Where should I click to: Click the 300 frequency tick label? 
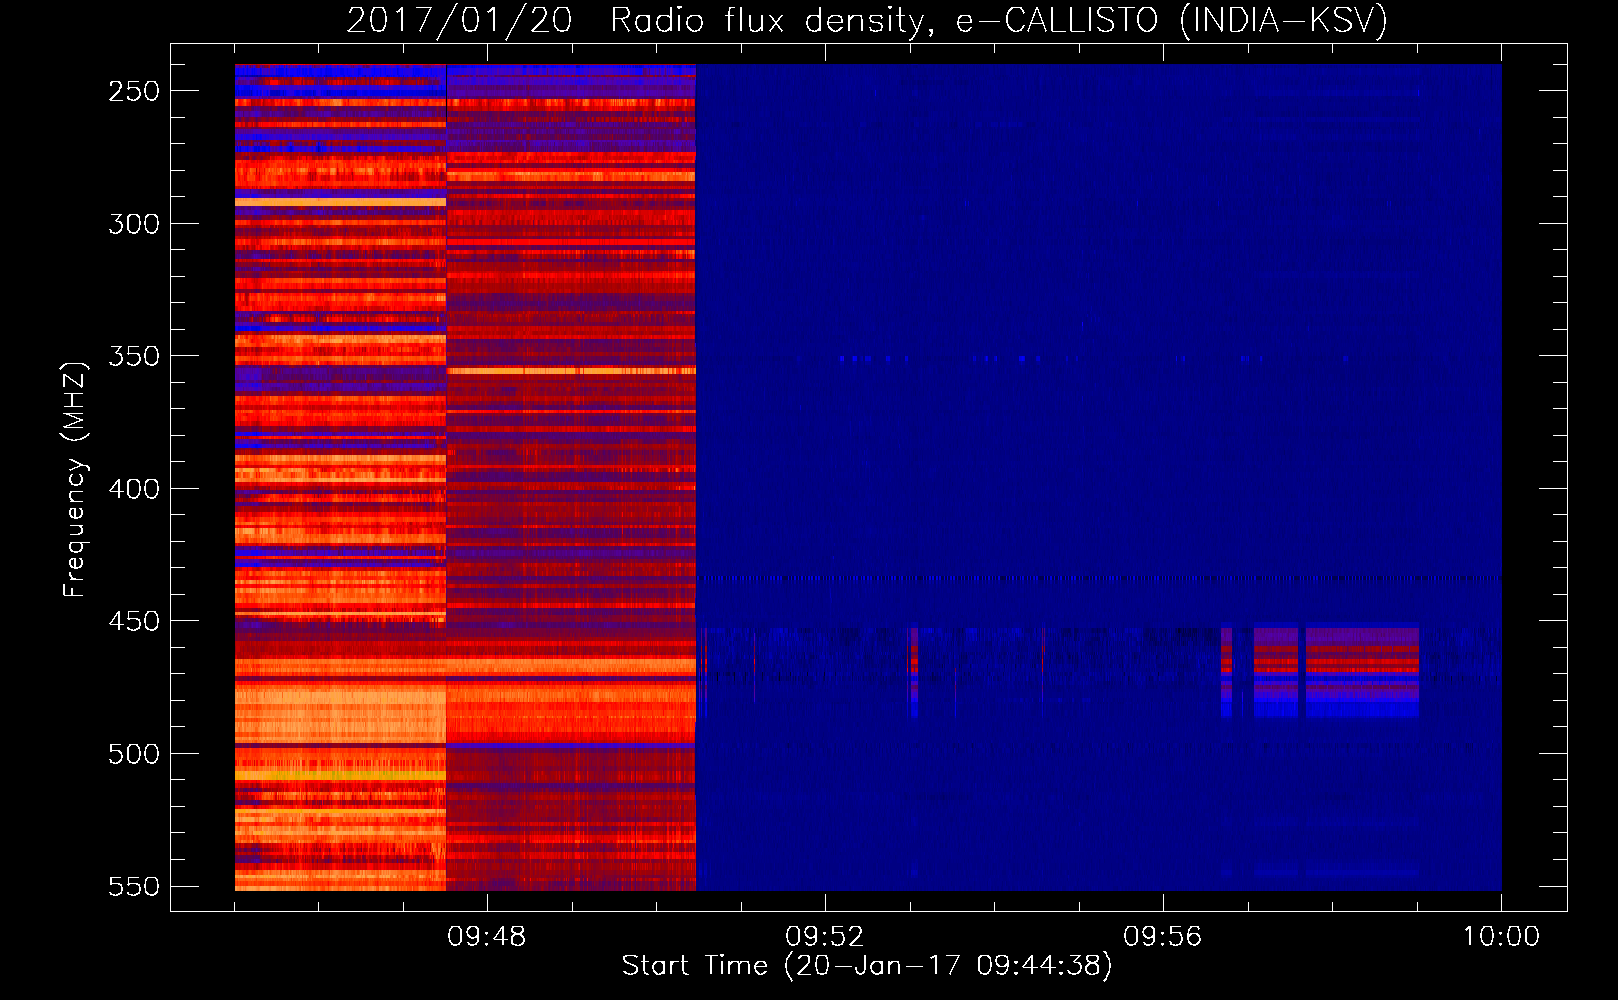(134, 224)
